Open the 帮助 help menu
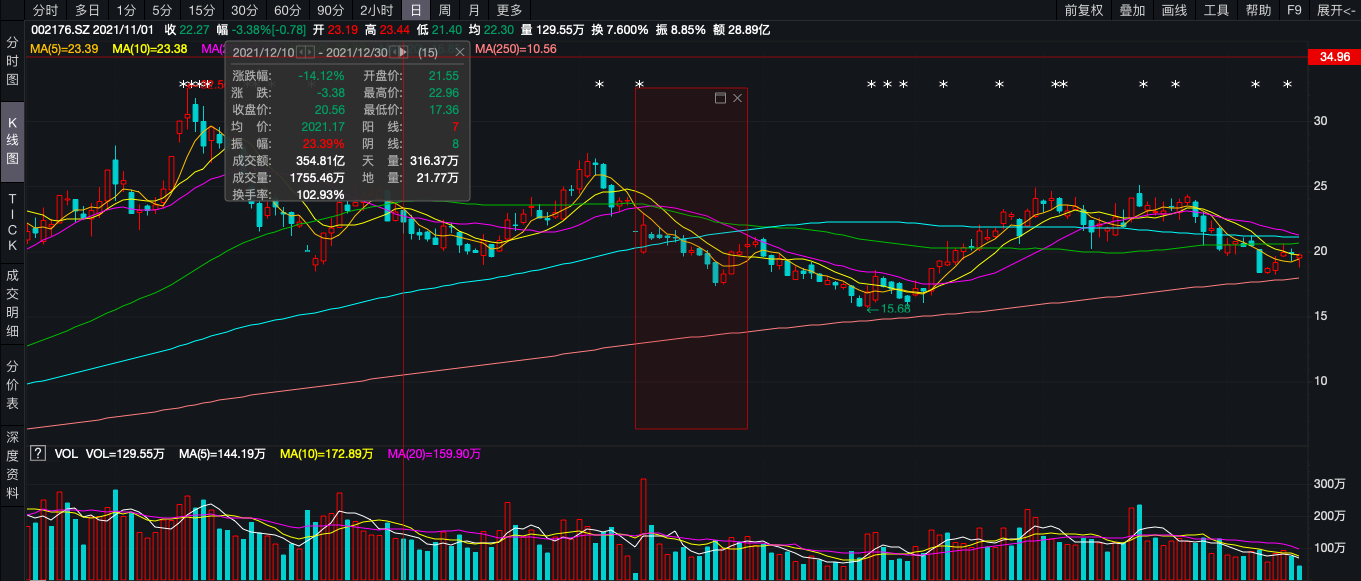Image resolution: width=1361 pixels, height=581 pixels. tap(1258, 10)
